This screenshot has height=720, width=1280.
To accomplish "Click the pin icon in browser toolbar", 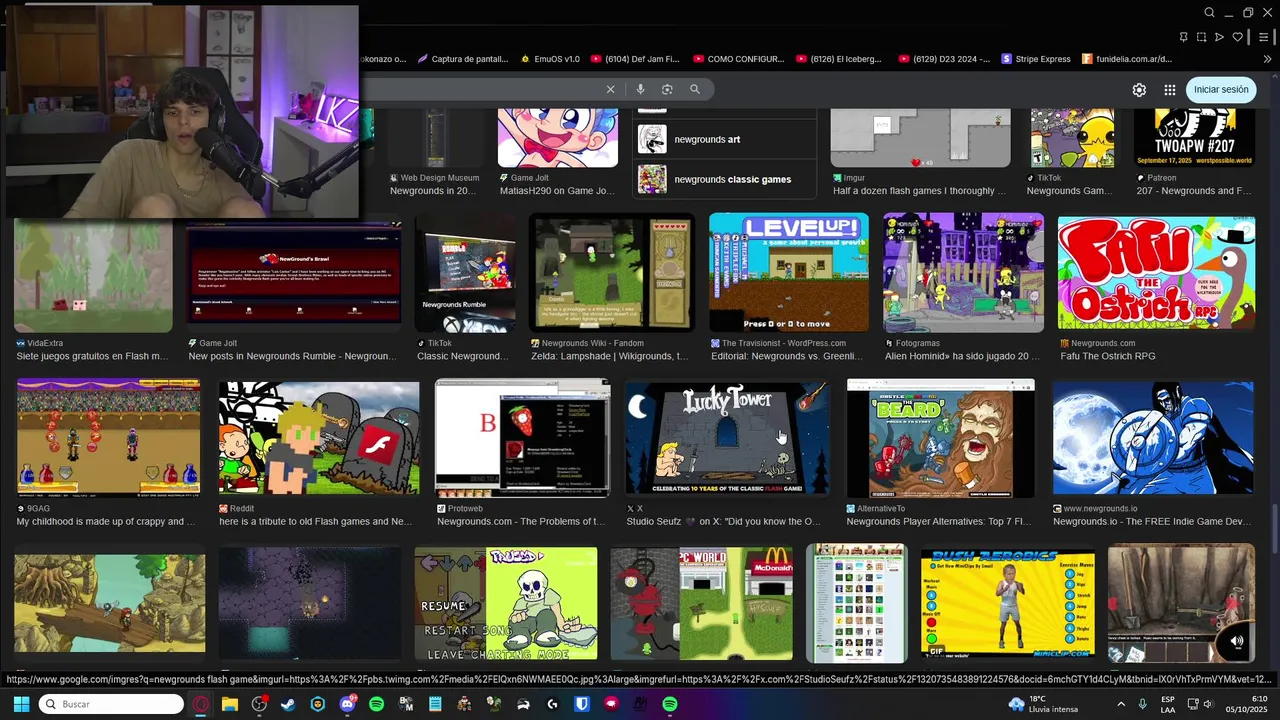I will pos(1184,37).
